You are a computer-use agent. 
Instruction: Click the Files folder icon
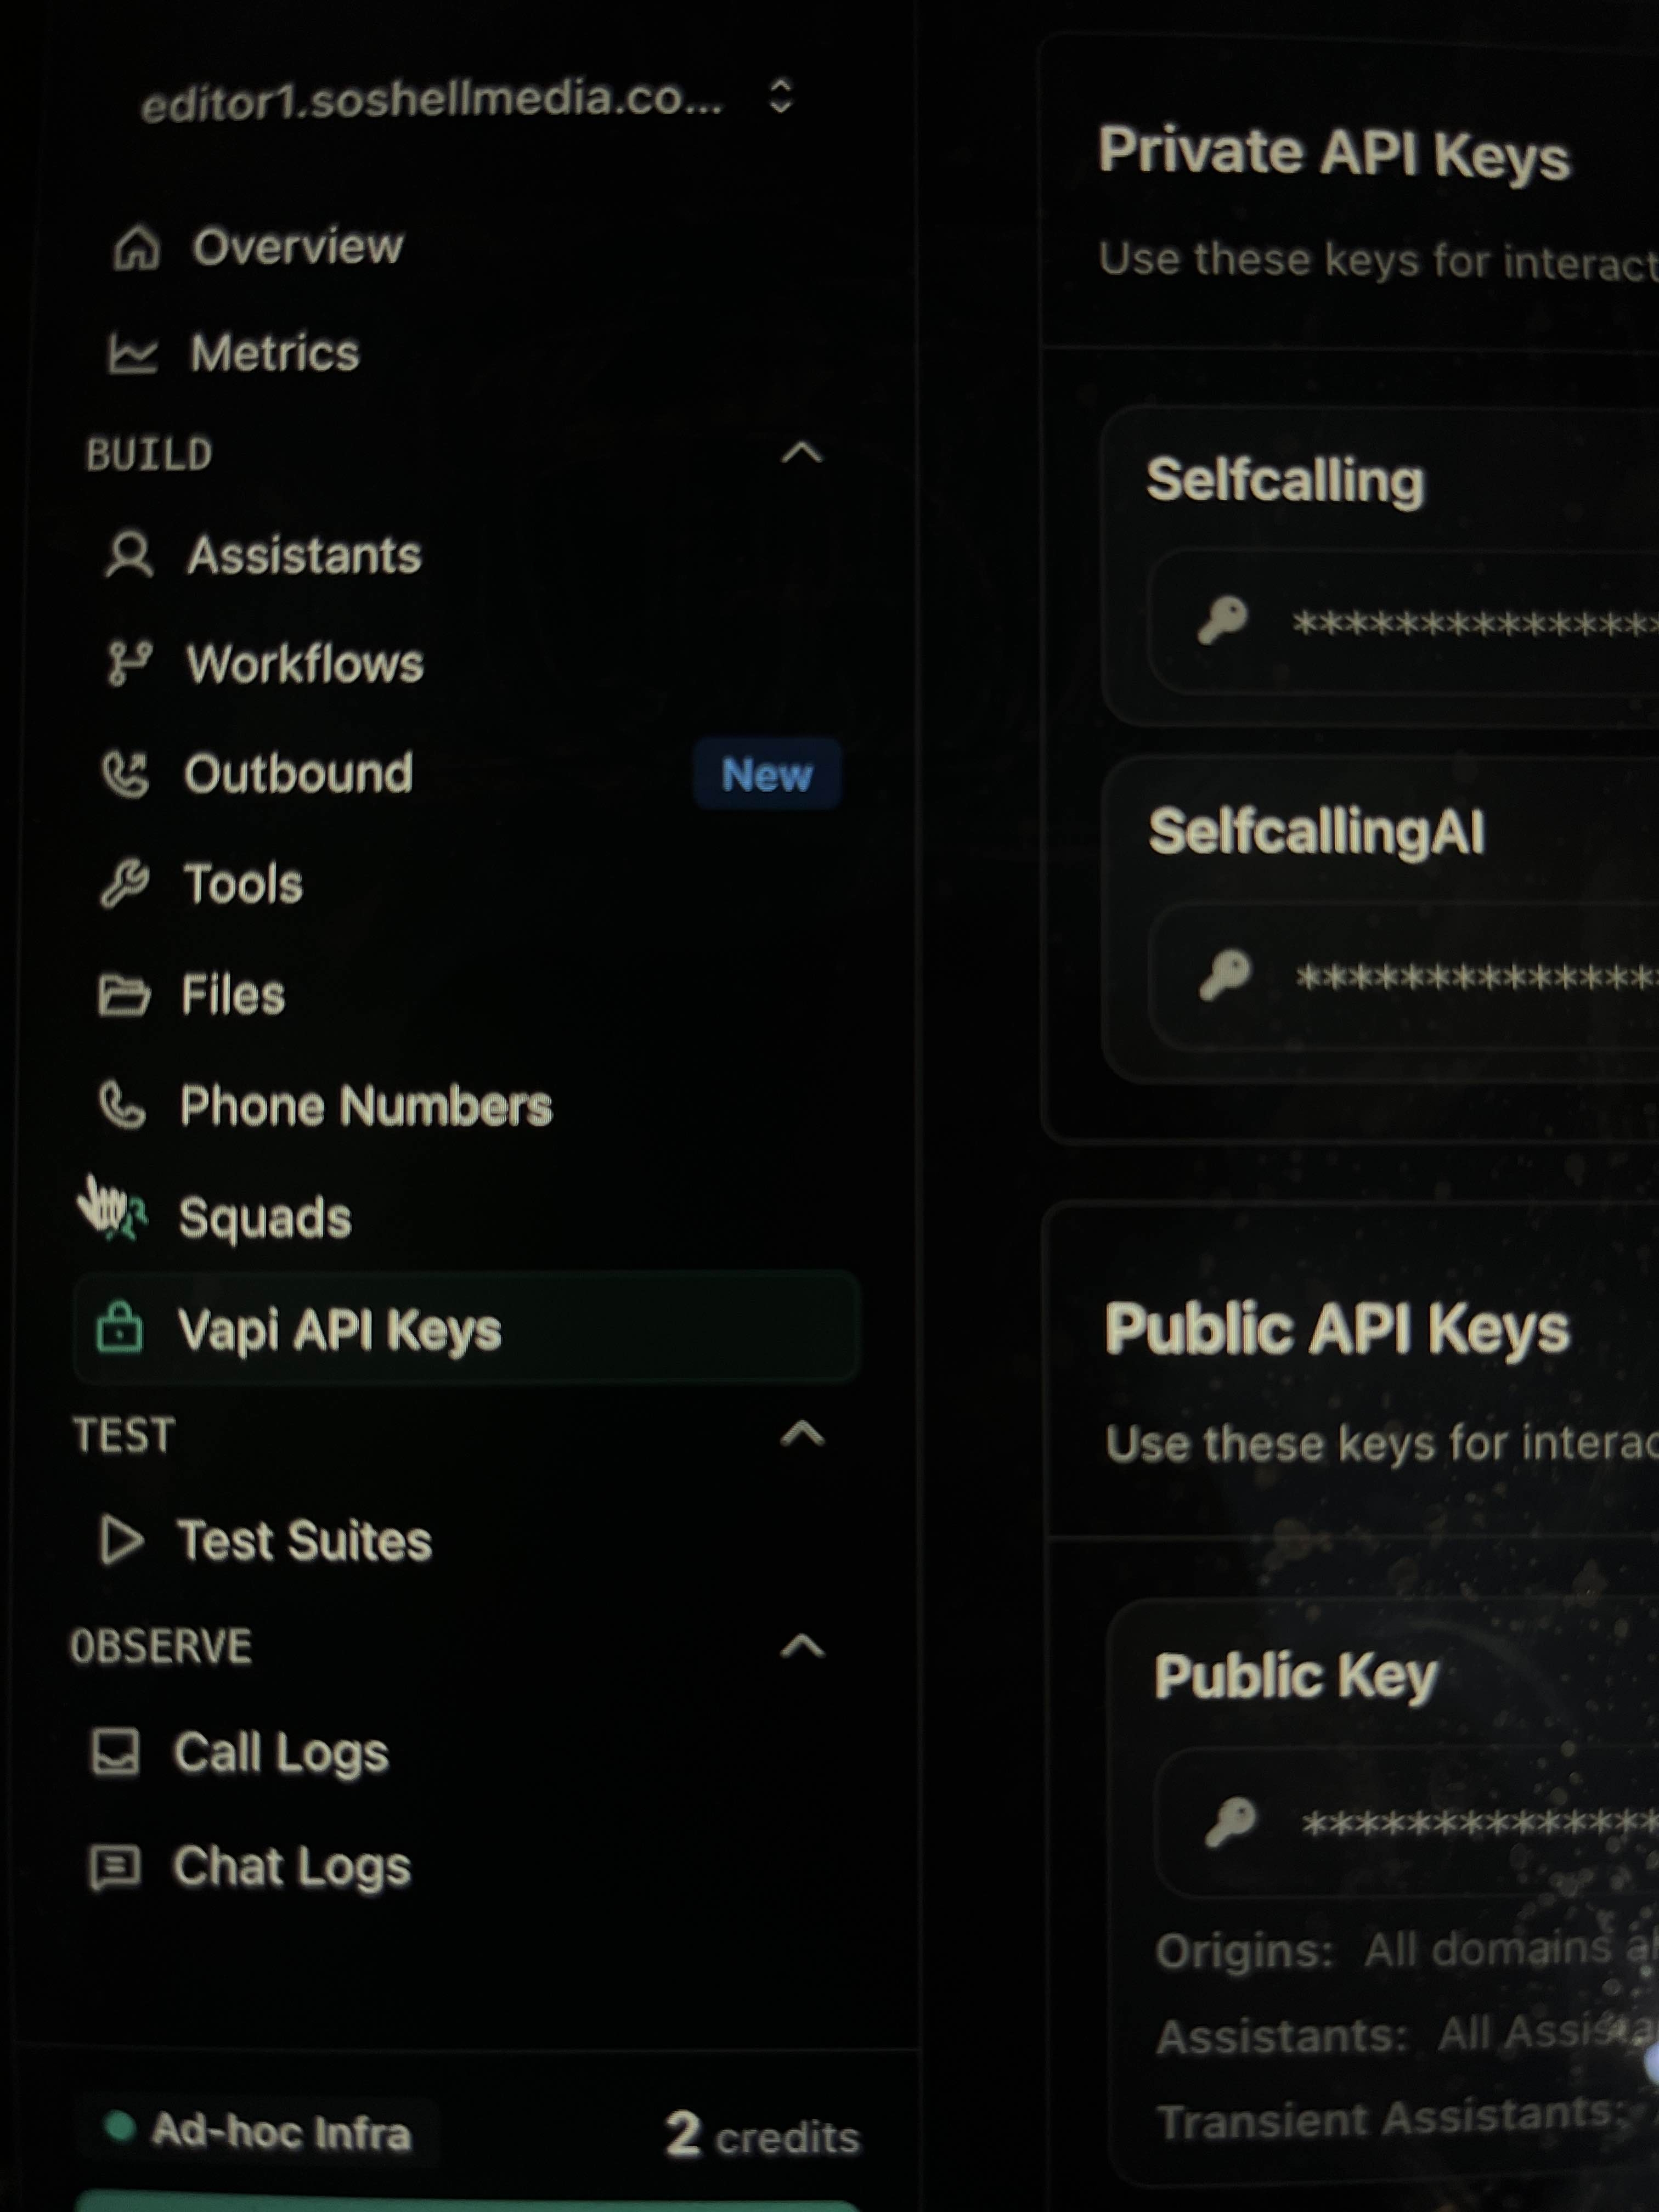click(123, 995)
